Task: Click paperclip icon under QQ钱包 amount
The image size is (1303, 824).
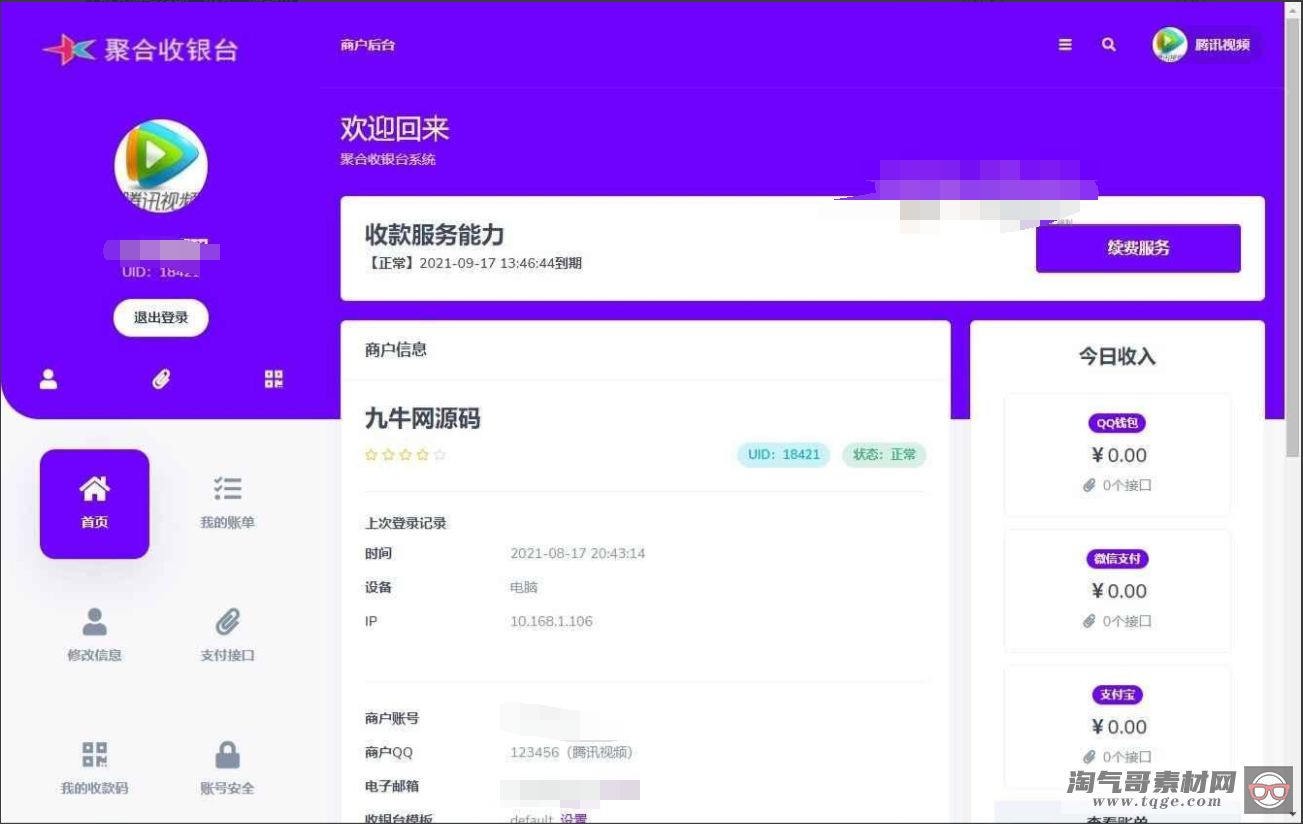Action: coord(1090,485)
